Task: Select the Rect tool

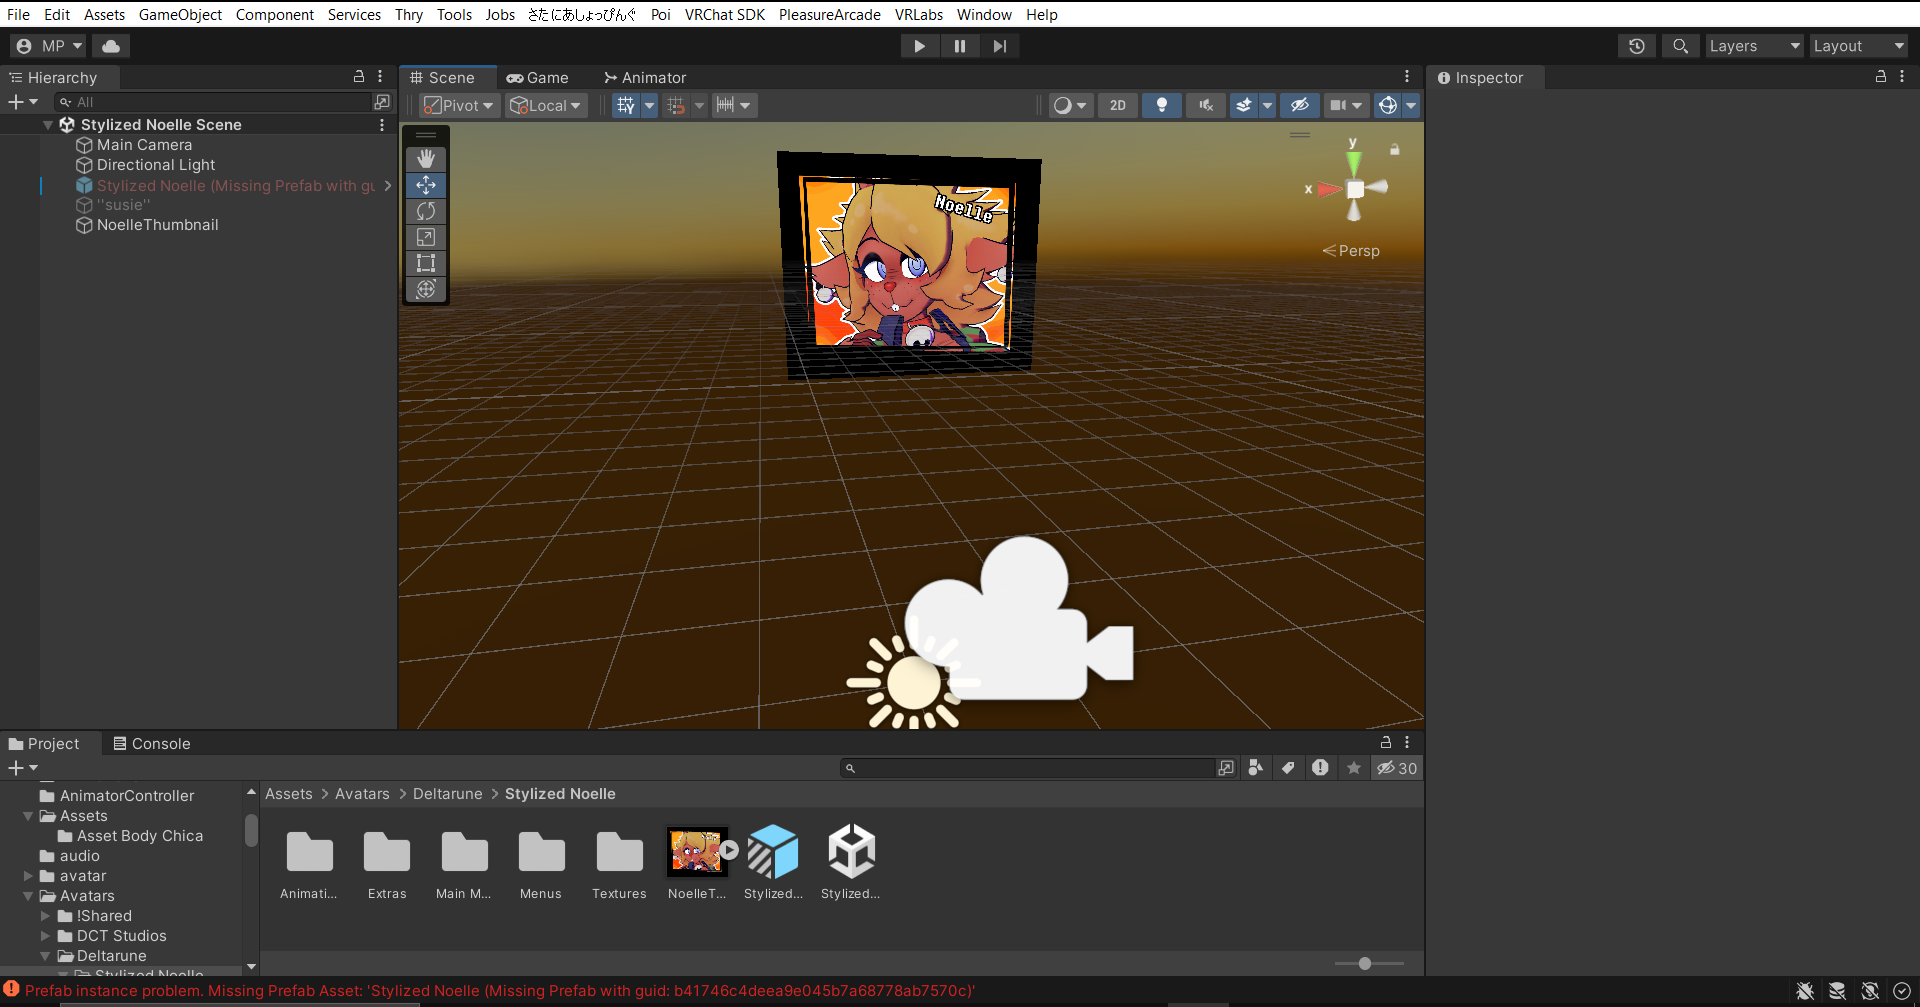Action: pyautogui.click(x=426, y=263)
